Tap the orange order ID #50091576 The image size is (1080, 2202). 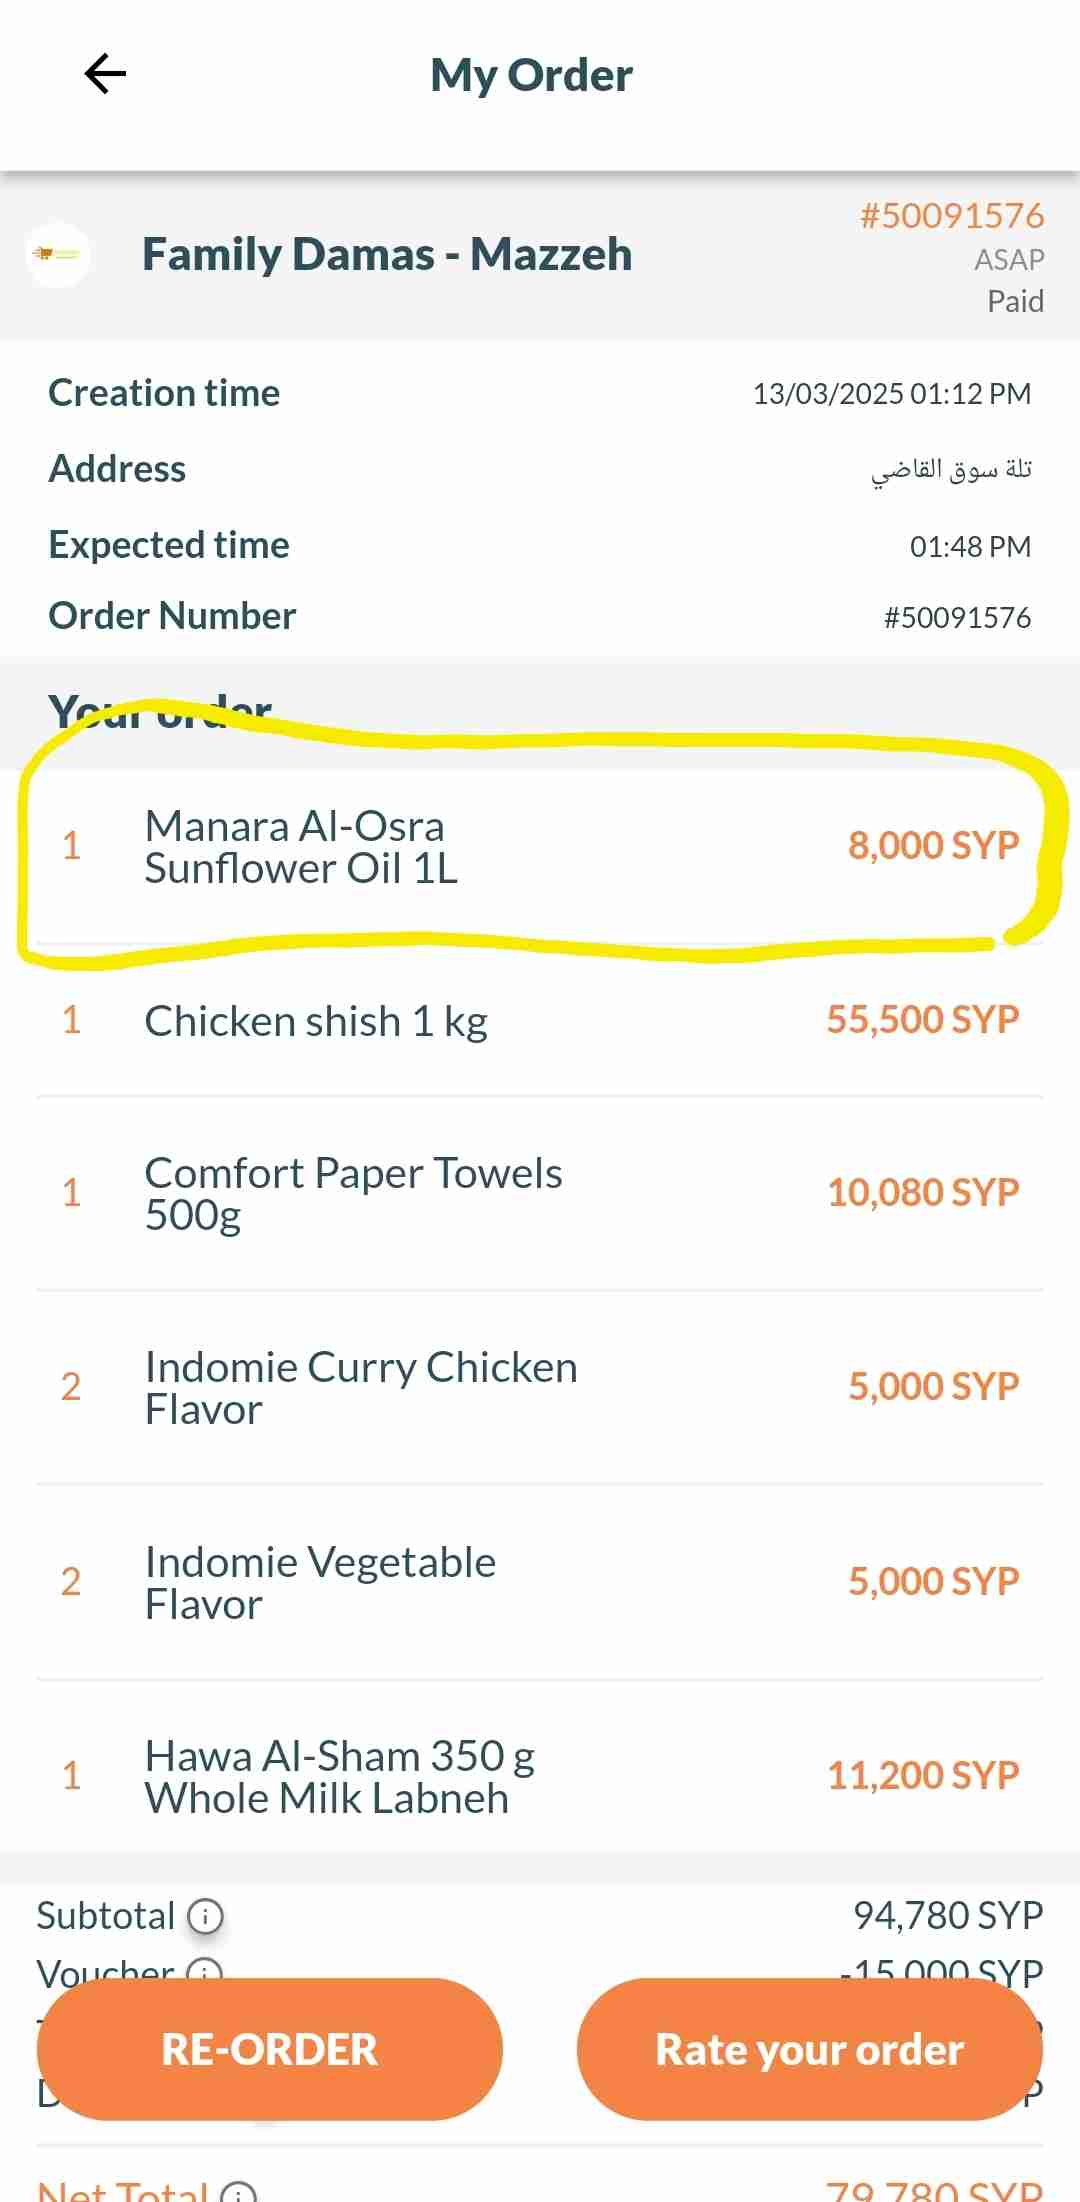tap(951, 216)
